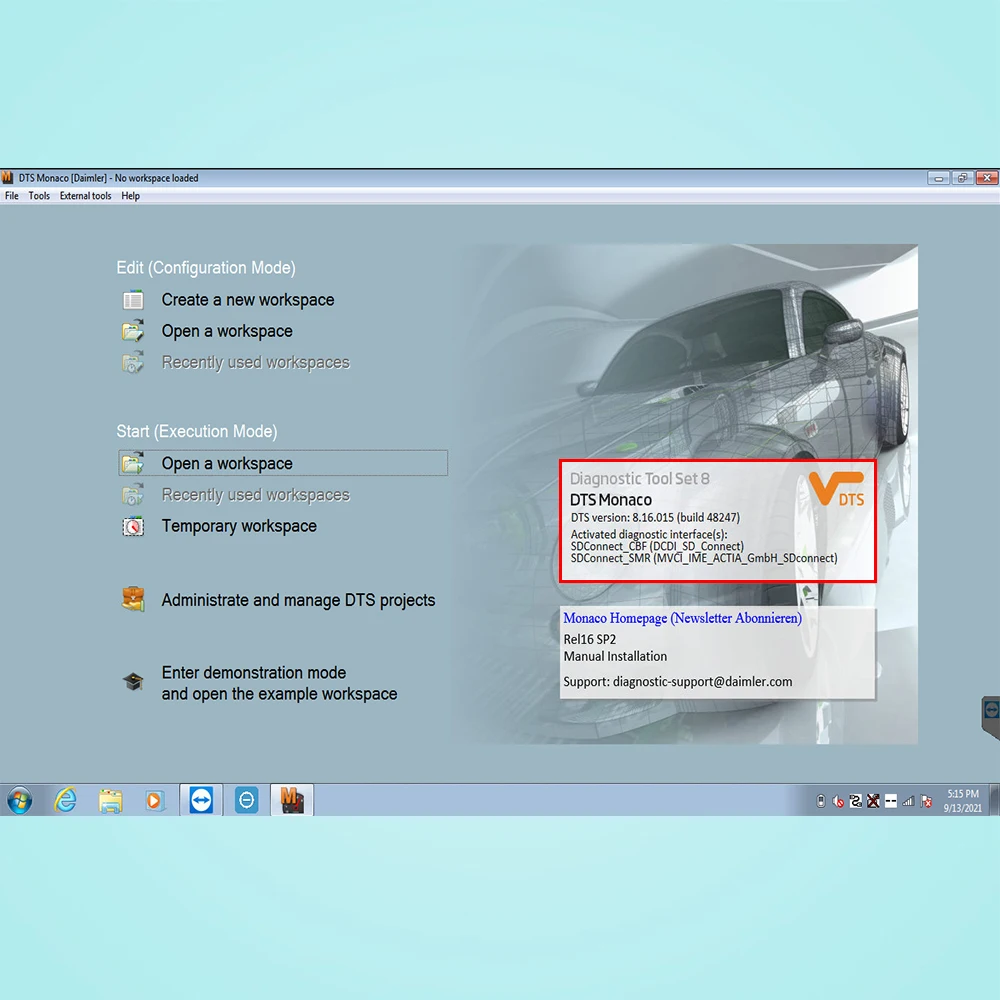Click the orange DTS logo
The width and height of the screenshot is (1000, 1000).
837,489
